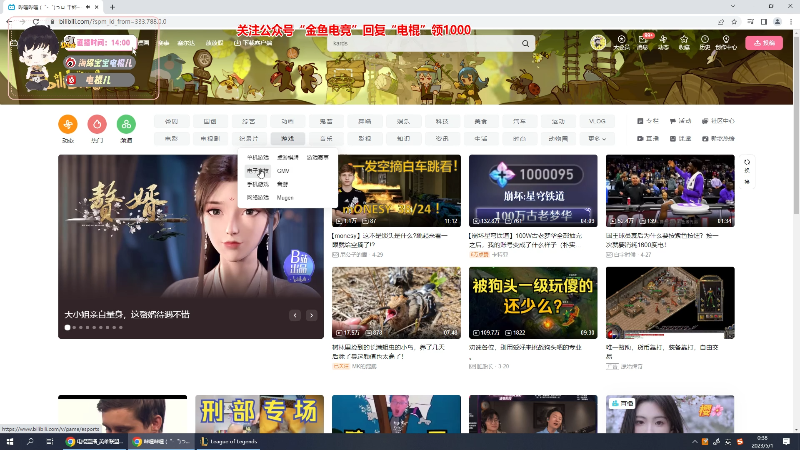
Task: Expand the 更多 channel dropdown
Action: [597, 138]
